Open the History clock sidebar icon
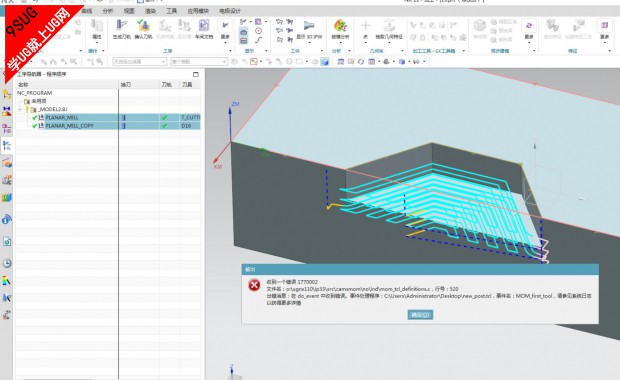Viewport: 620px width, 380px height. [7, 263]
